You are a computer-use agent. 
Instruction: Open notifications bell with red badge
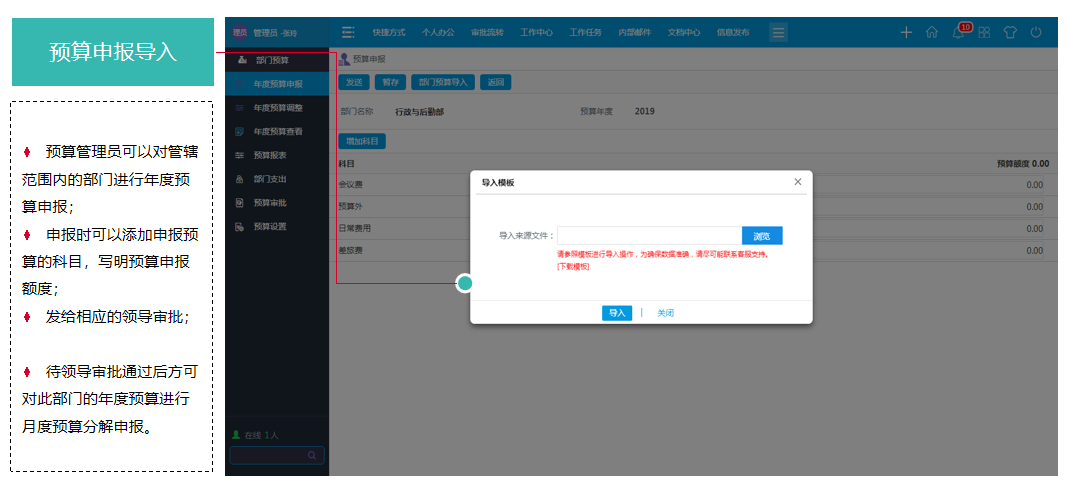tap(958, 32)
